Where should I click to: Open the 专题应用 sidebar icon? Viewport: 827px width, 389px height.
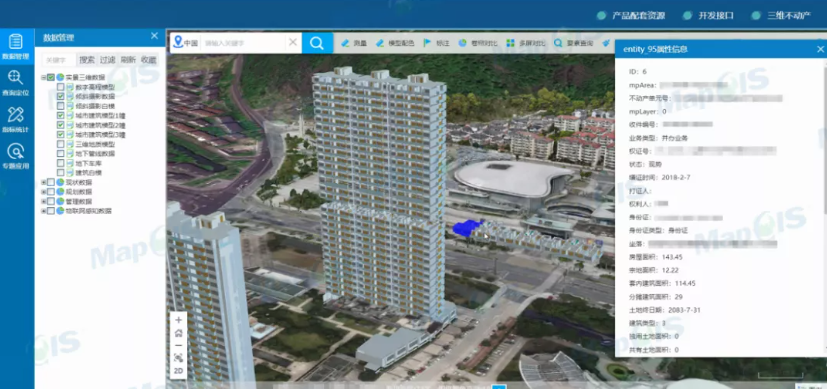[16, 156]
